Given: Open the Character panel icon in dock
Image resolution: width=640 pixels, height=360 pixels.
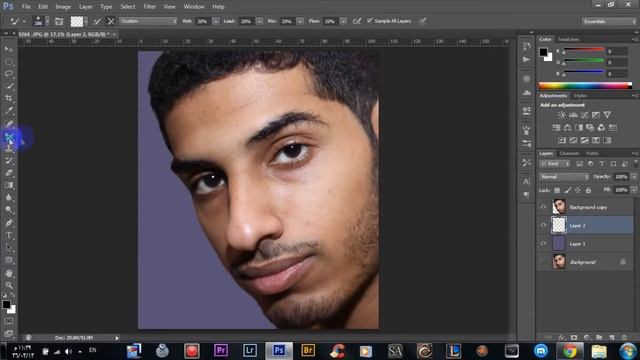Looking at the screenshot, I should coord(527,181).
